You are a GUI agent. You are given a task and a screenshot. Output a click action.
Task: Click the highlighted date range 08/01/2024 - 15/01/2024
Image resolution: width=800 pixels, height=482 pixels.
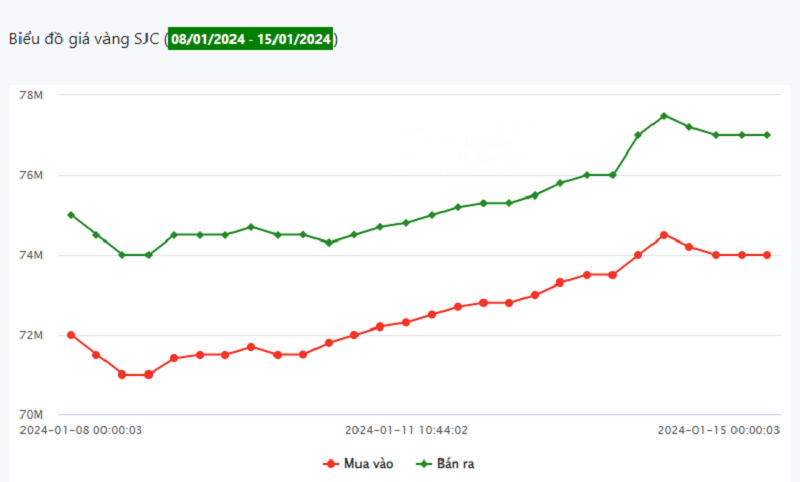pyautogui.click(x=251, y=39)
